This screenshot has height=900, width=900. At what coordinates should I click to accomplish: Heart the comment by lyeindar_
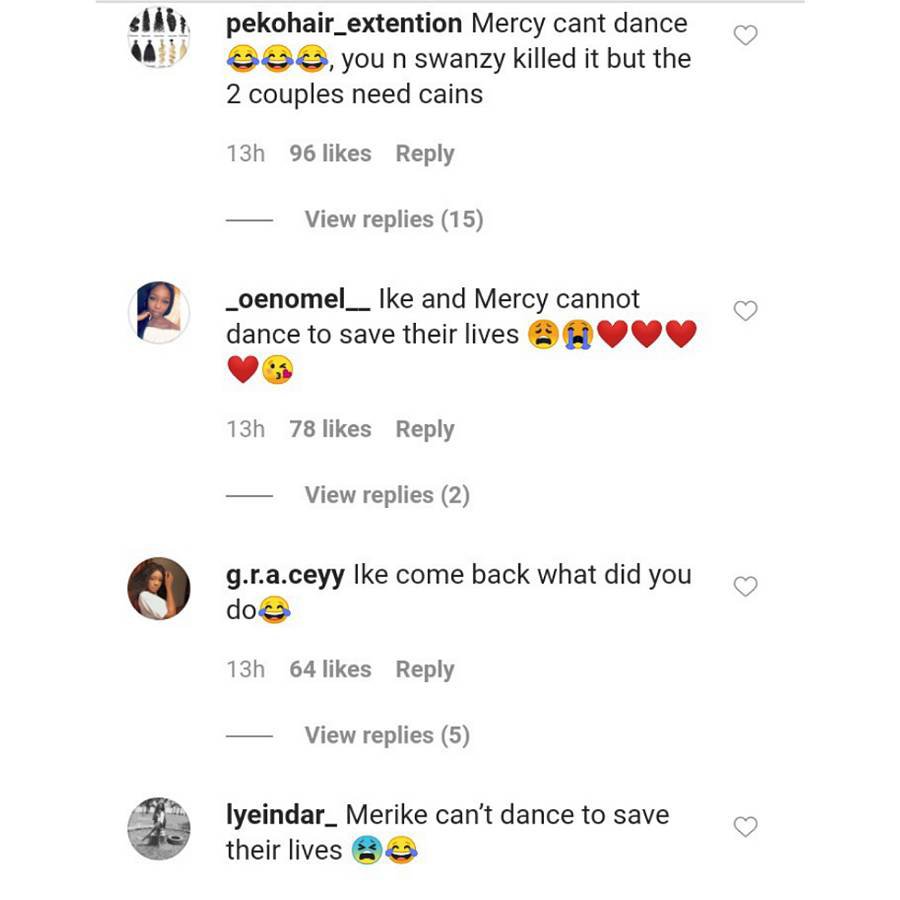click(x=746, y=827)
